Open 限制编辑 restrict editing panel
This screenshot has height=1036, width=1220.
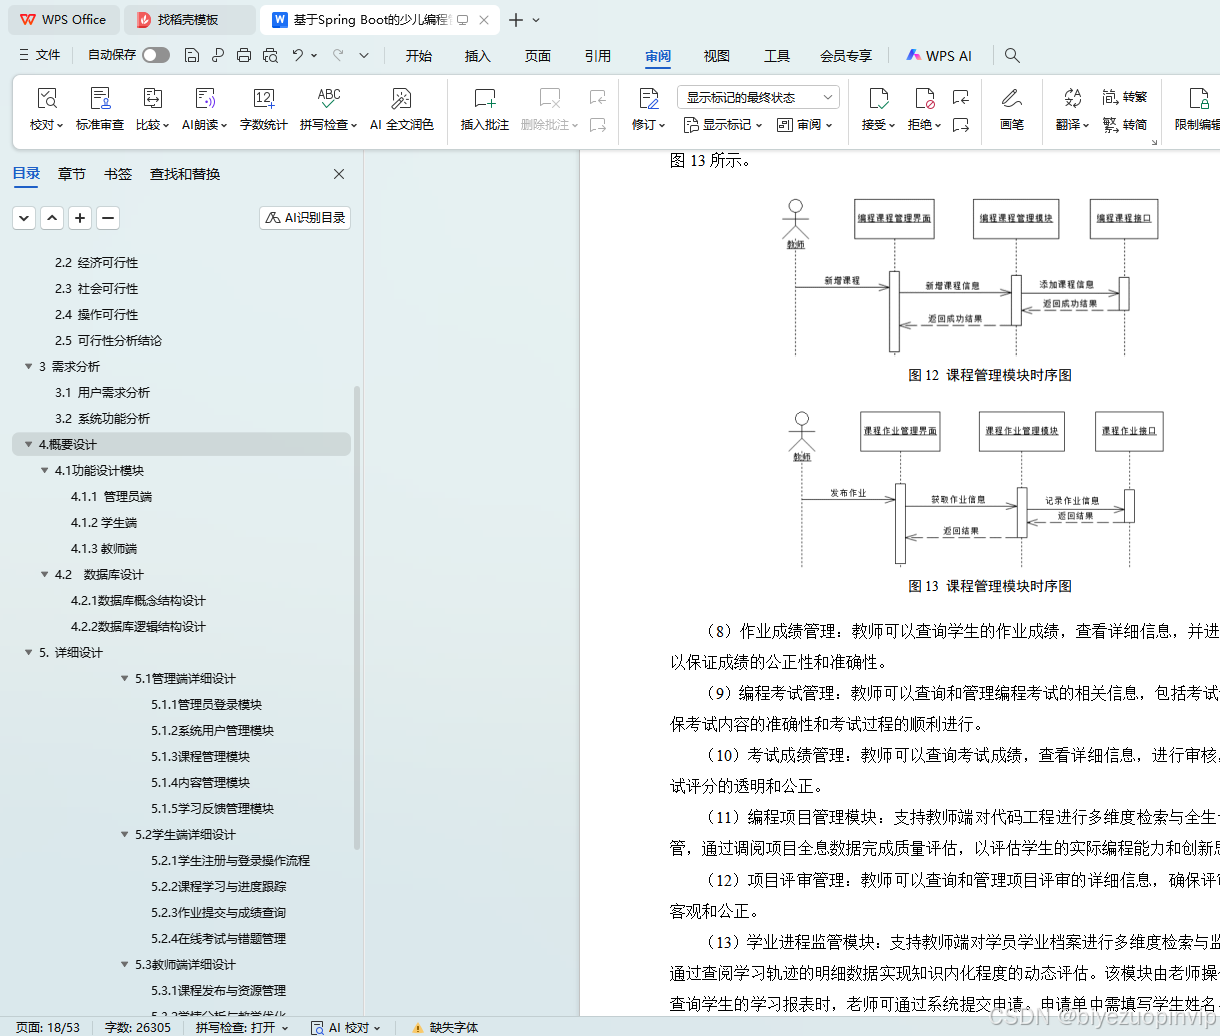tap(1201, 108)
